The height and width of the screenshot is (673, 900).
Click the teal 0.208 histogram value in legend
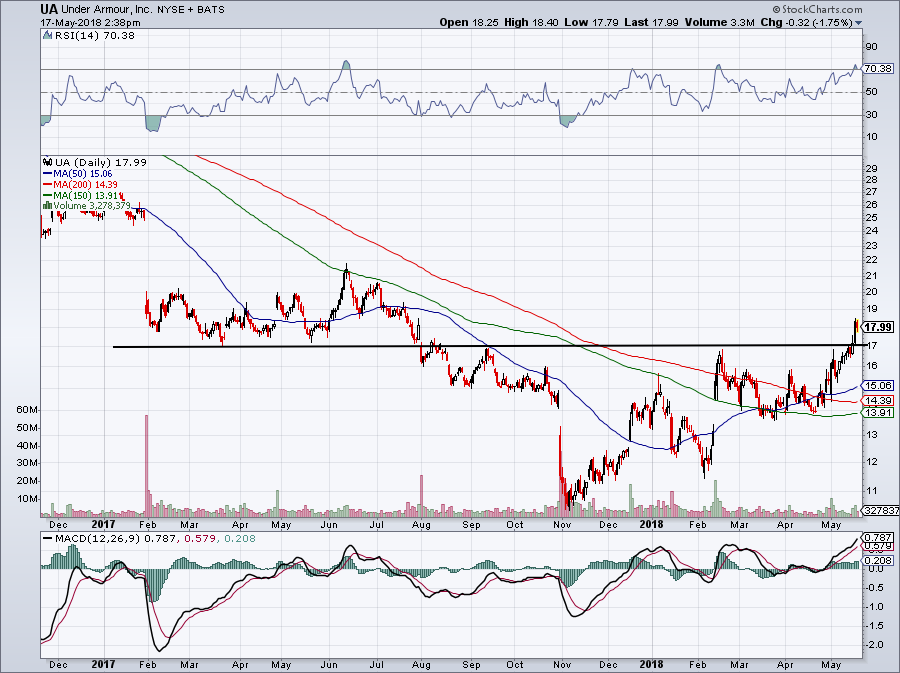click(240, 539)
